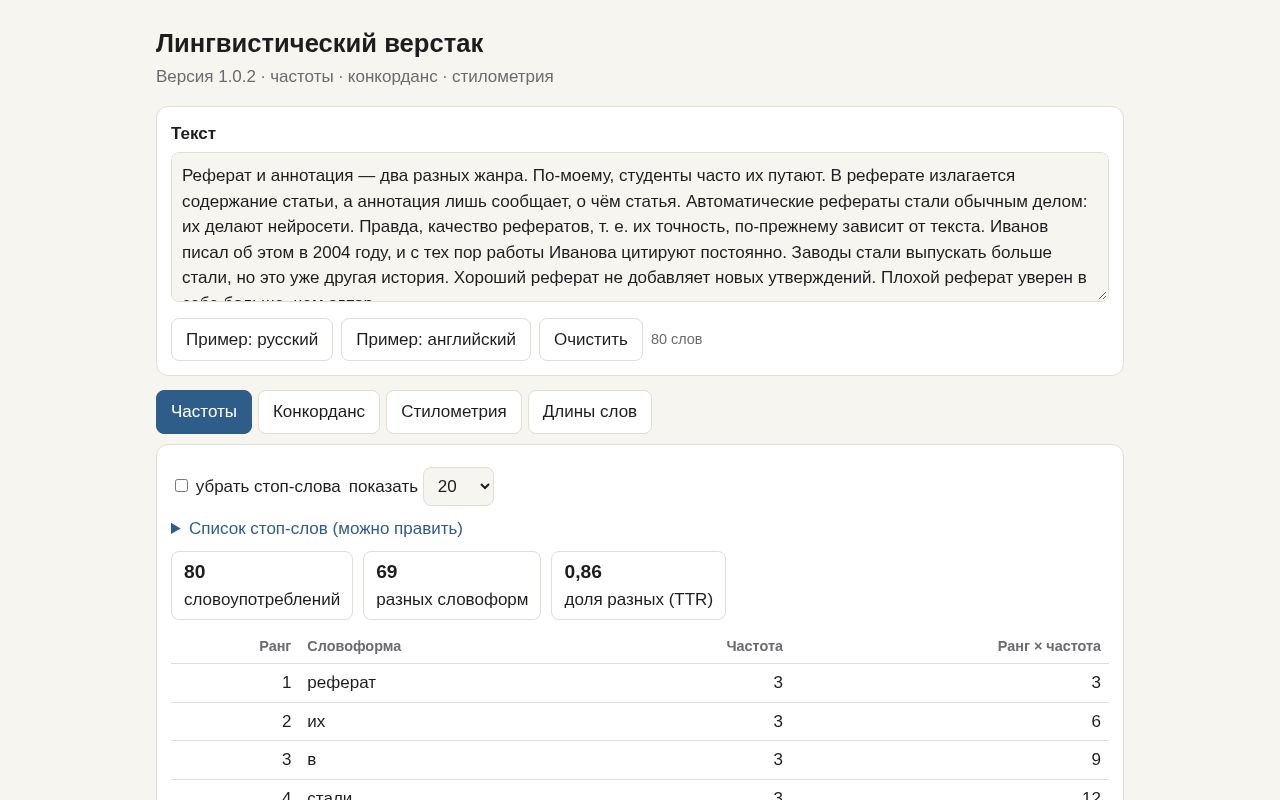Click the «0,86 доля разных (TTR)» card

pyautogui.click(x=638, y=585)
